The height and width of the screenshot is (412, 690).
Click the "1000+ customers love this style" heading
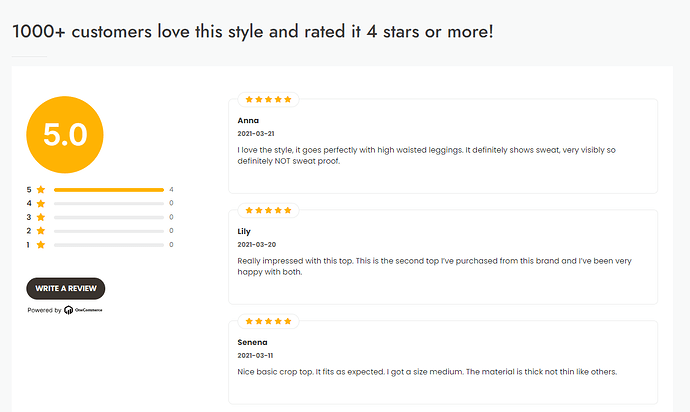(252, 32)
